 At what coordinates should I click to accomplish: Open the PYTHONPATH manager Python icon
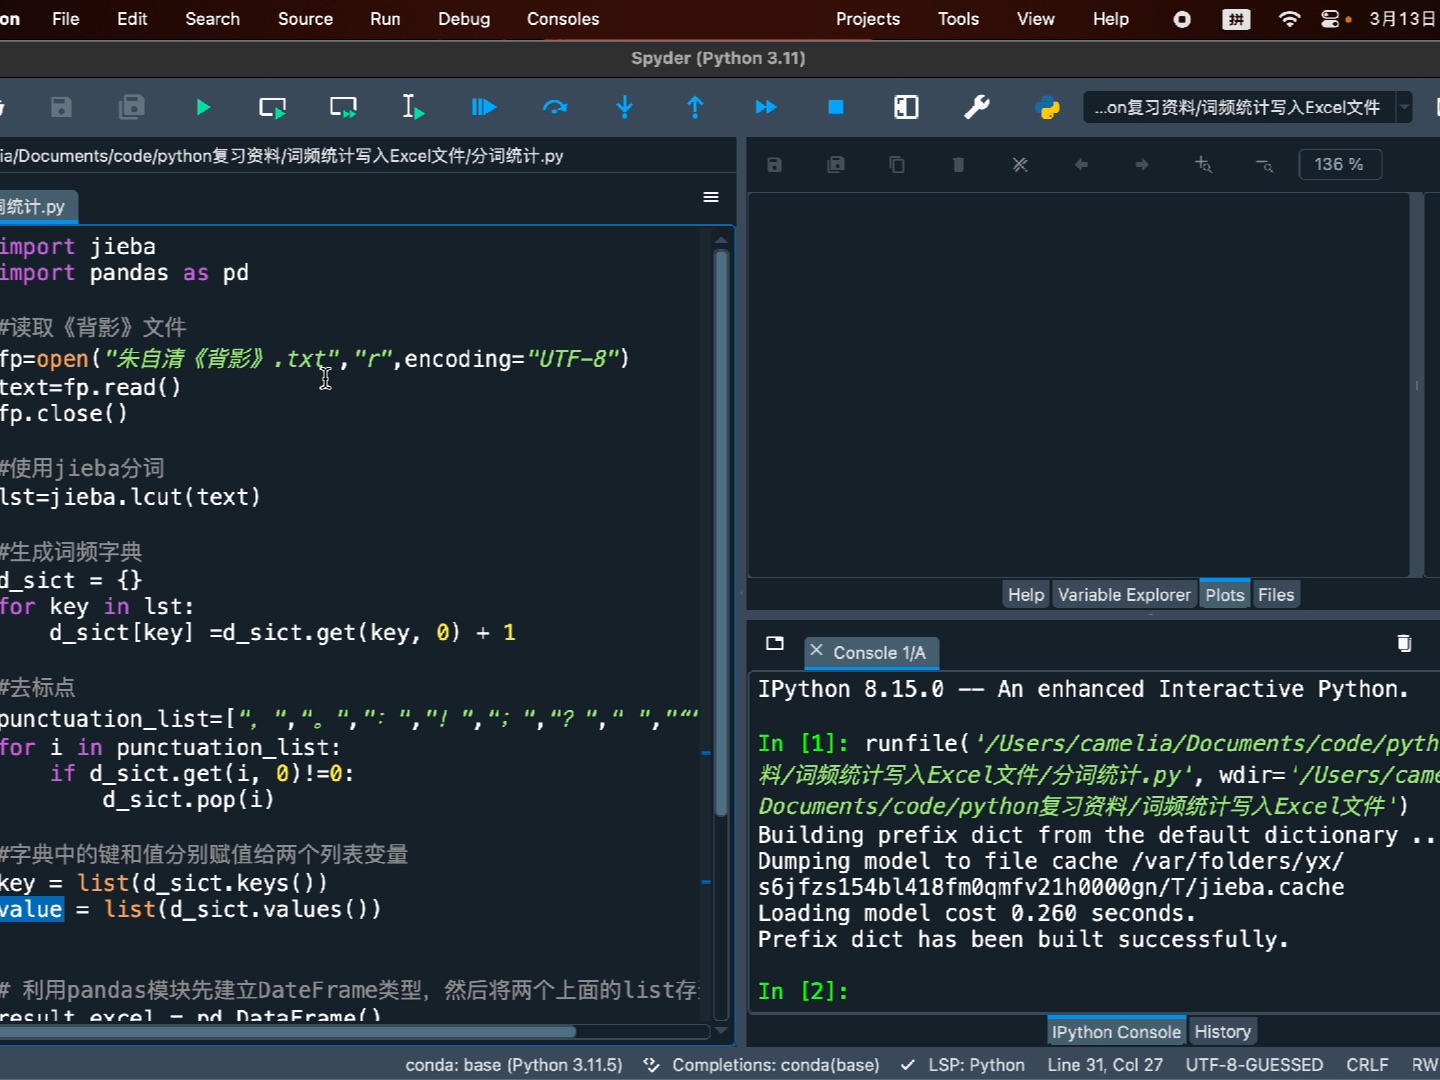click(x=1048, y=107)
